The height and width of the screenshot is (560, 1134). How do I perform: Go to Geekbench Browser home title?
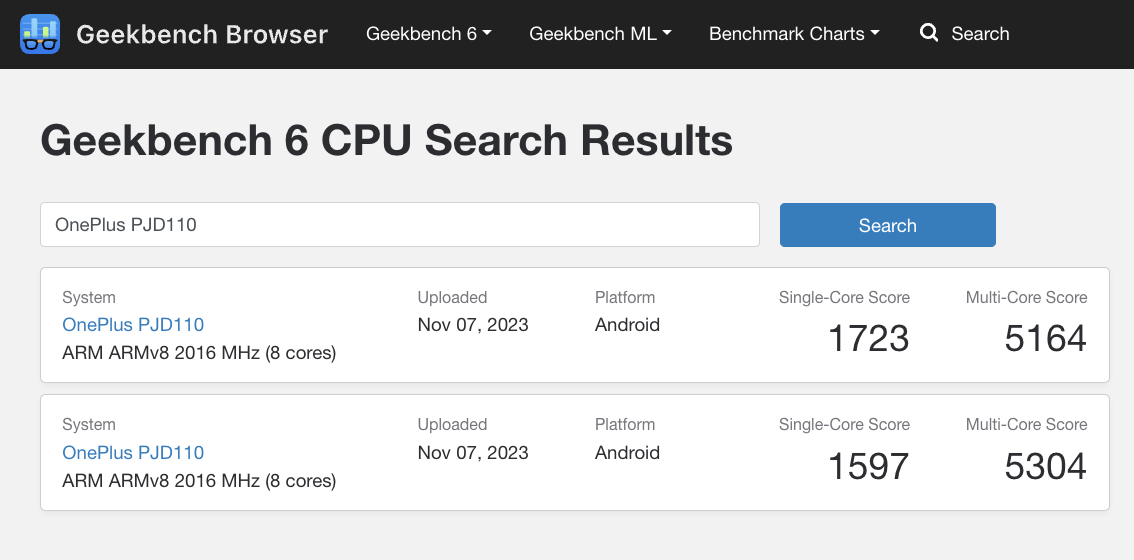[202, 34]
